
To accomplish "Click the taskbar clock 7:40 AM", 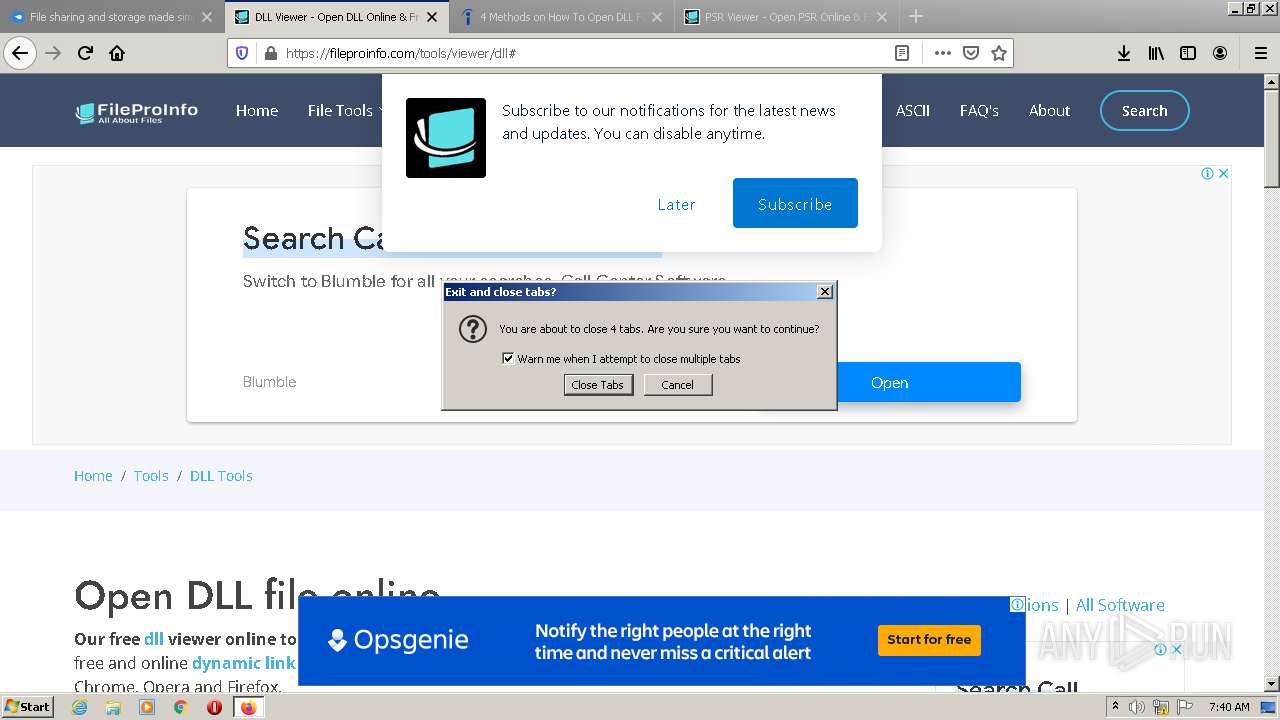I will pyautogui.click(x=1229, y=707).
